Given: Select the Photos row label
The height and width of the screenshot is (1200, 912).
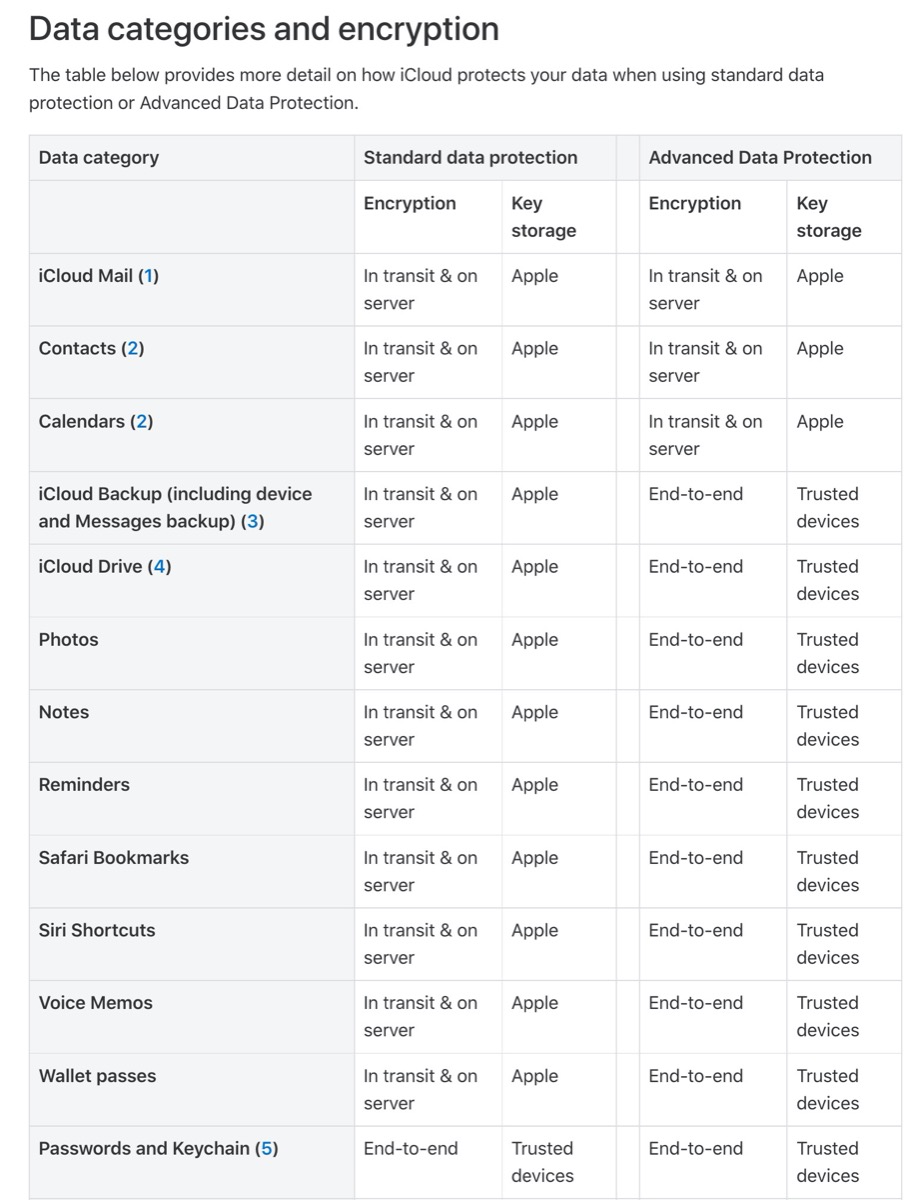Looking at the screenshot, I should coord(69,640).
